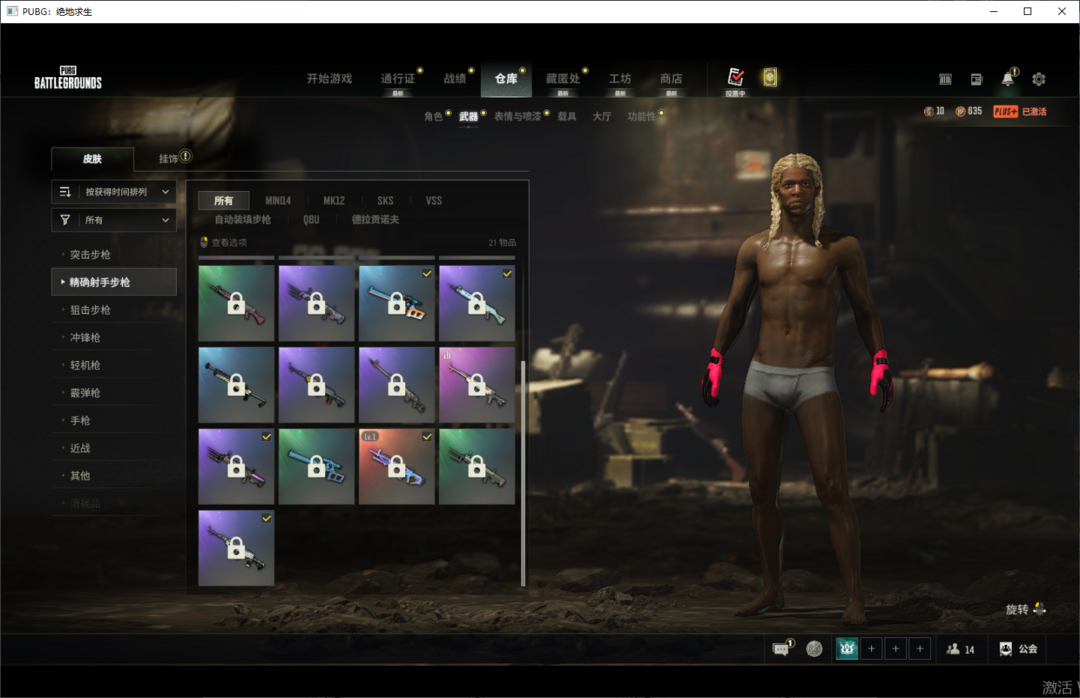Click the gold card icon in top bar

[x=769, y=78]
